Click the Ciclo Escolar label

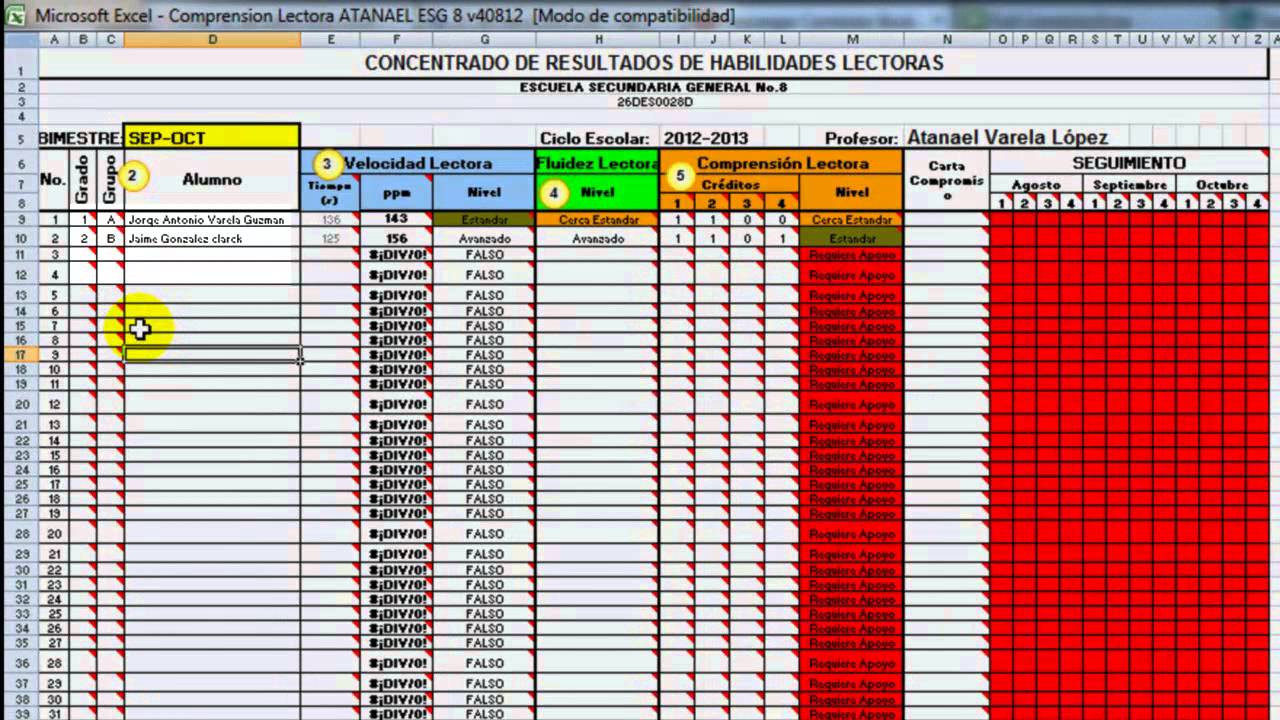[595, 139]
